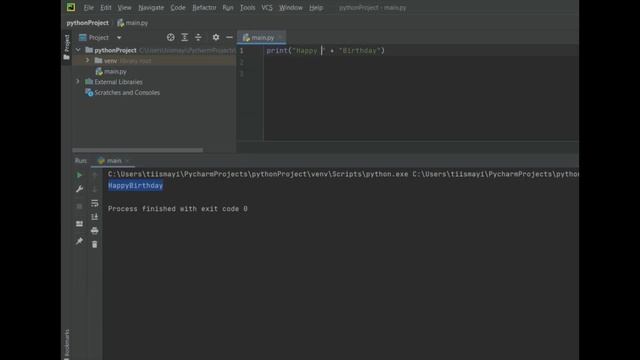The width and height of the screenshot is (640, 360).
Task: Click the python.exe command path line
Action: click(343, 174)
